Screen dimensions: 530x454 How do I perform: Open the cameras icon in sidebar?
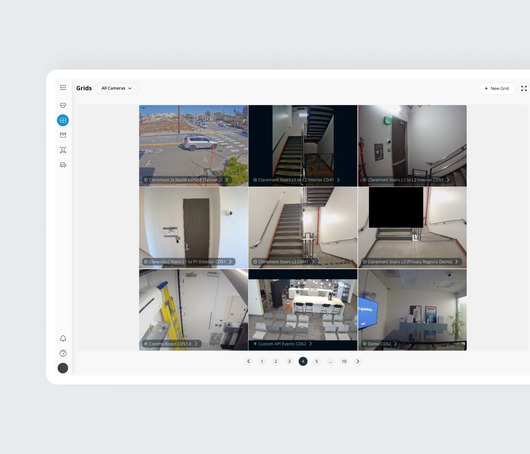point(63,105)
